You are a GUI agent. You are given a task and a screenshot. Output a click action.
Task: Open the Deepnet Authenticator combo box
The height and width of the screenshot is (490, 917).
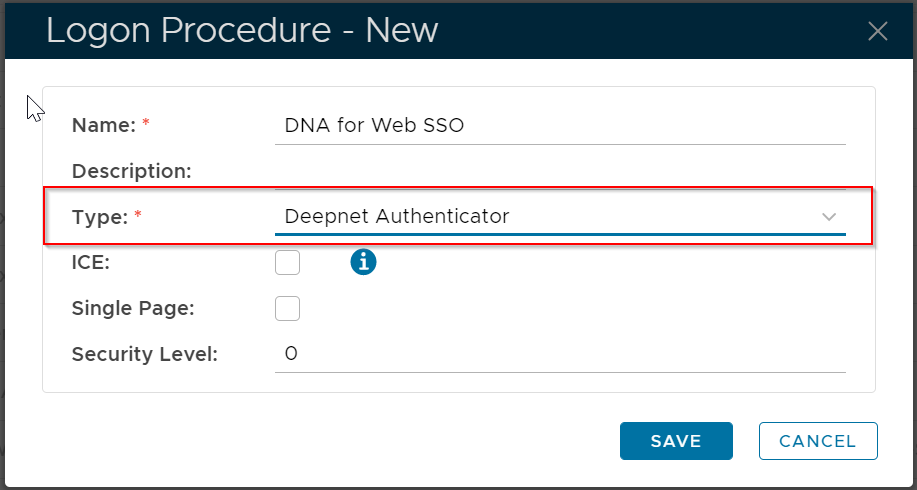click(540, 216)
